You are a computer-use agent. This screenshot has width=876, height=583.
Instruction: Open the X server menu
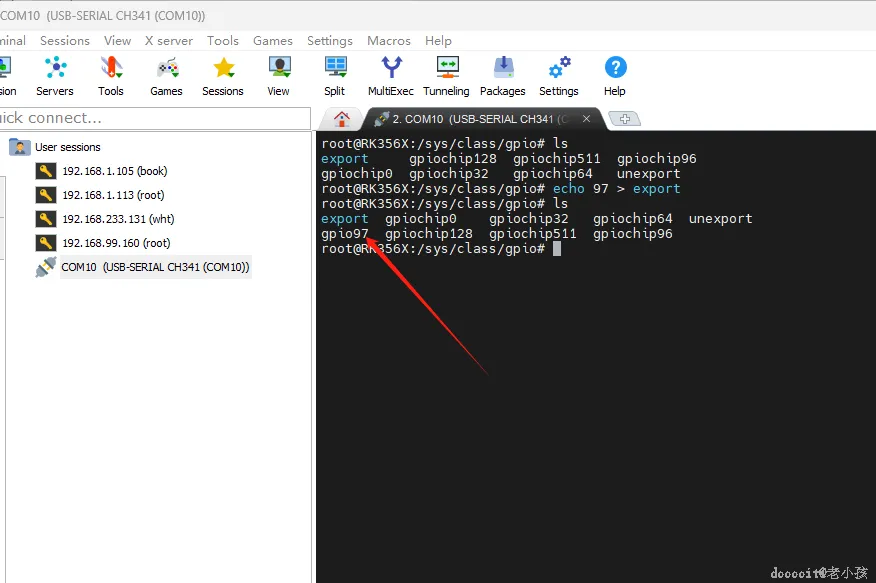[169, 41]
